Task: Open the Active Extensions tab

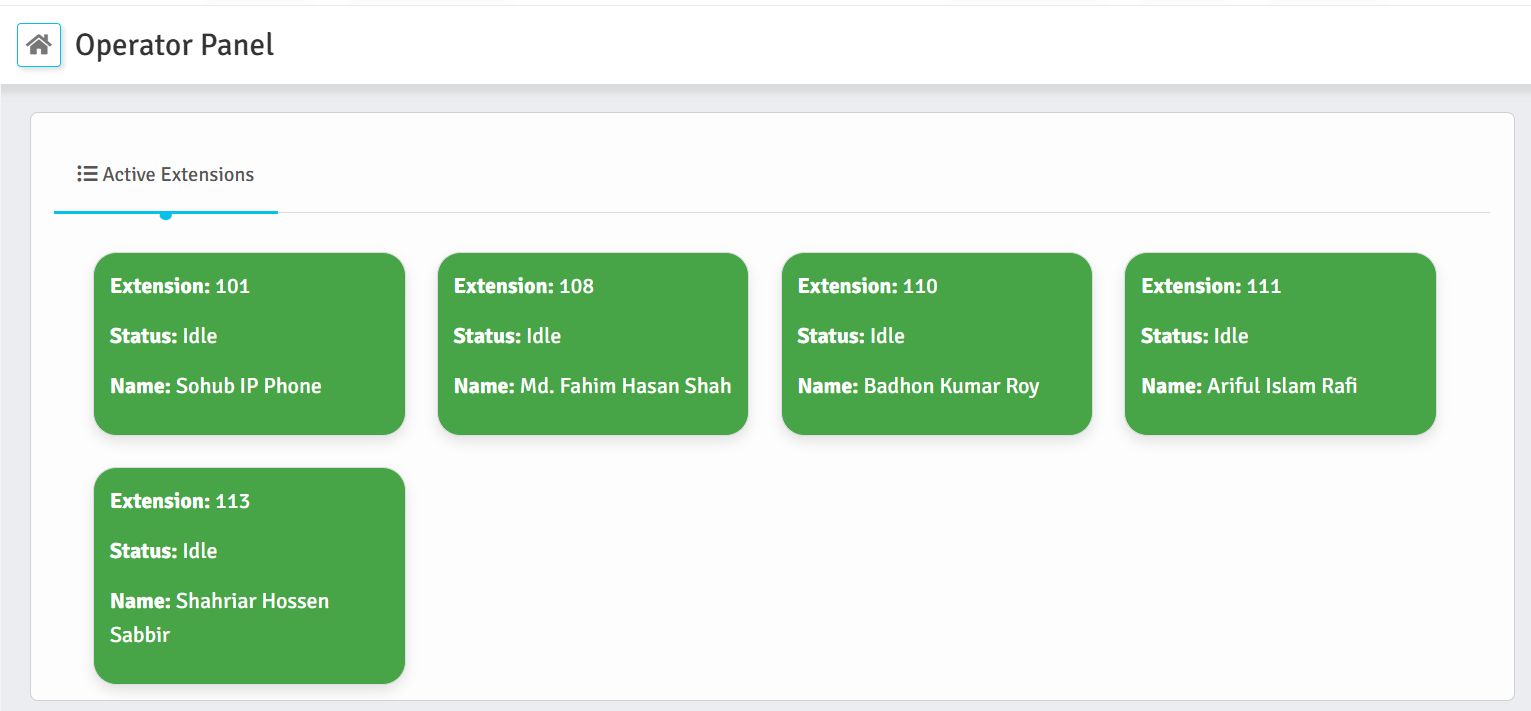Action: [x=166, y=175]
